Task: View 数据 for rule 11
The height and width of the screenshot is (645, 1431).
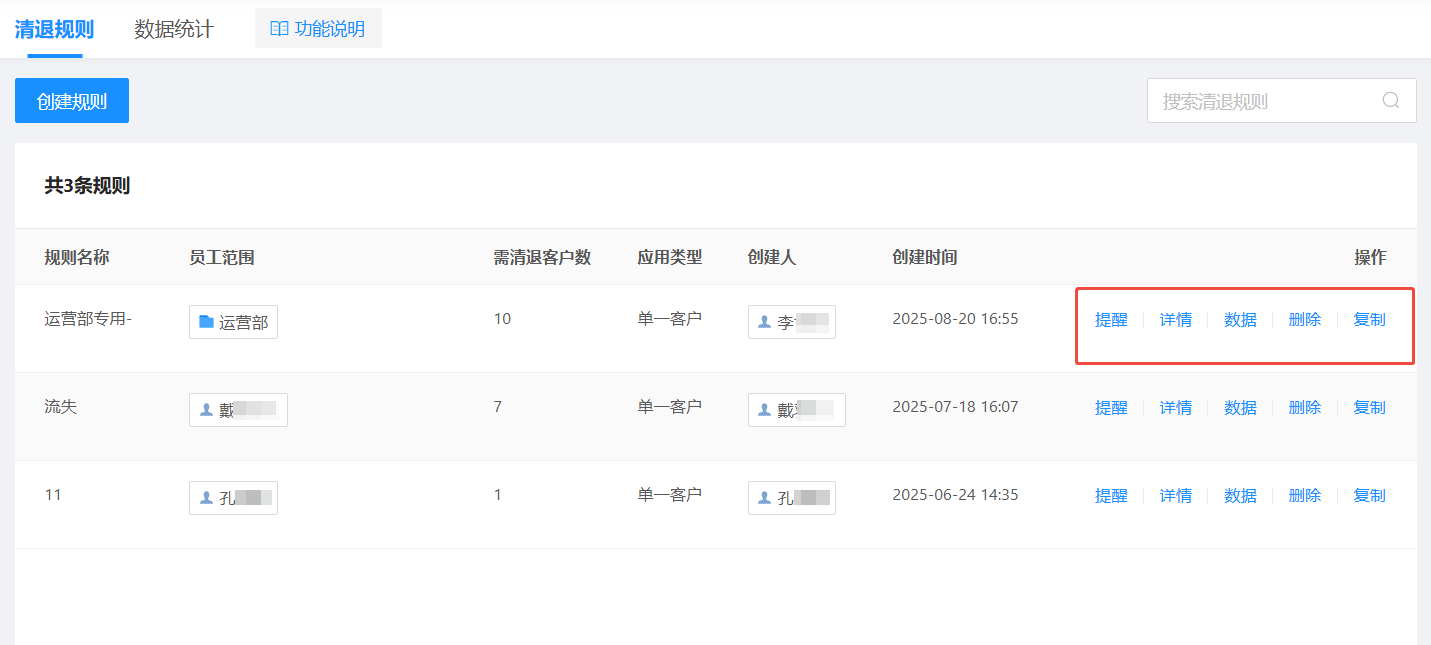Action: [1240, 496]
